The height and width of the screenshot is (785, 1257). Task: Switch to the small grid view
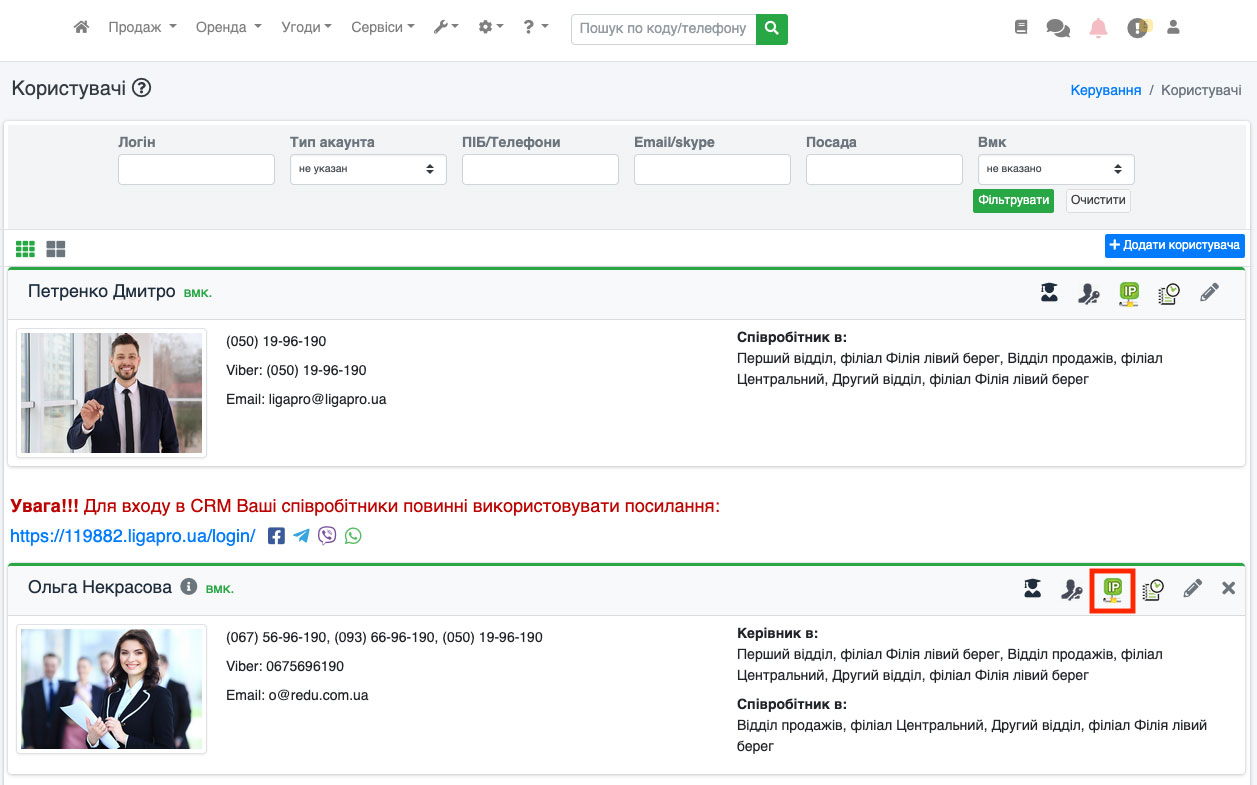(x=25, y=249)
